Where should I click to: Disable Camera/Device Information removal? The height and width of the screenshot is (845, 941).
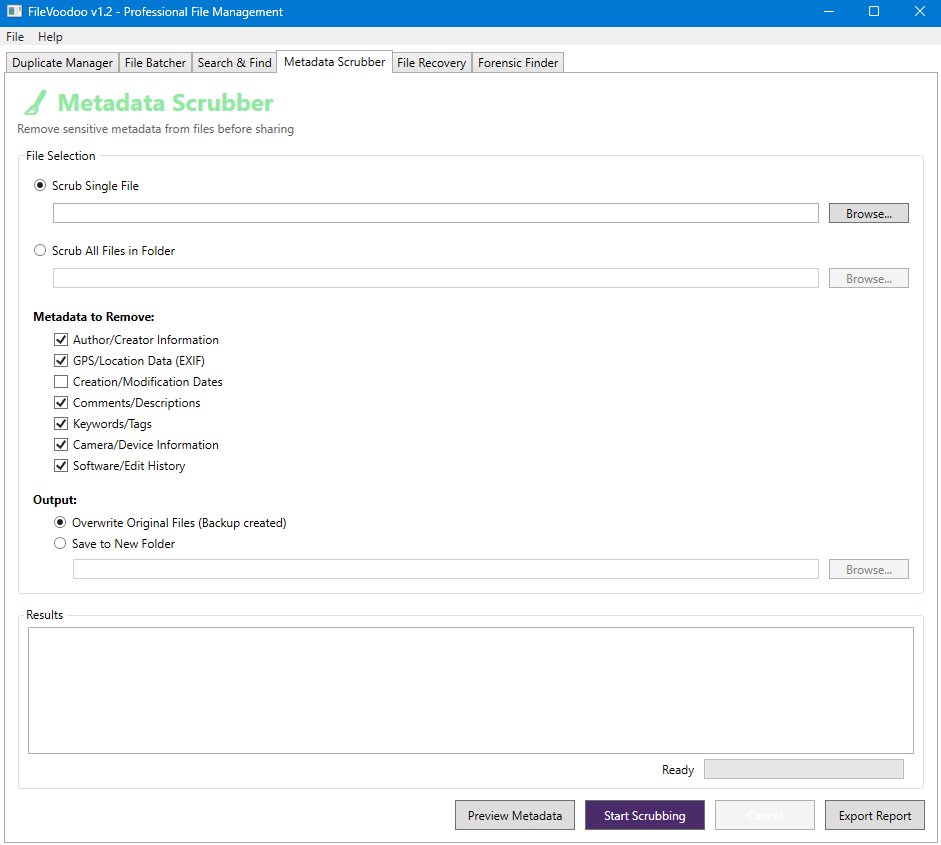61,445
